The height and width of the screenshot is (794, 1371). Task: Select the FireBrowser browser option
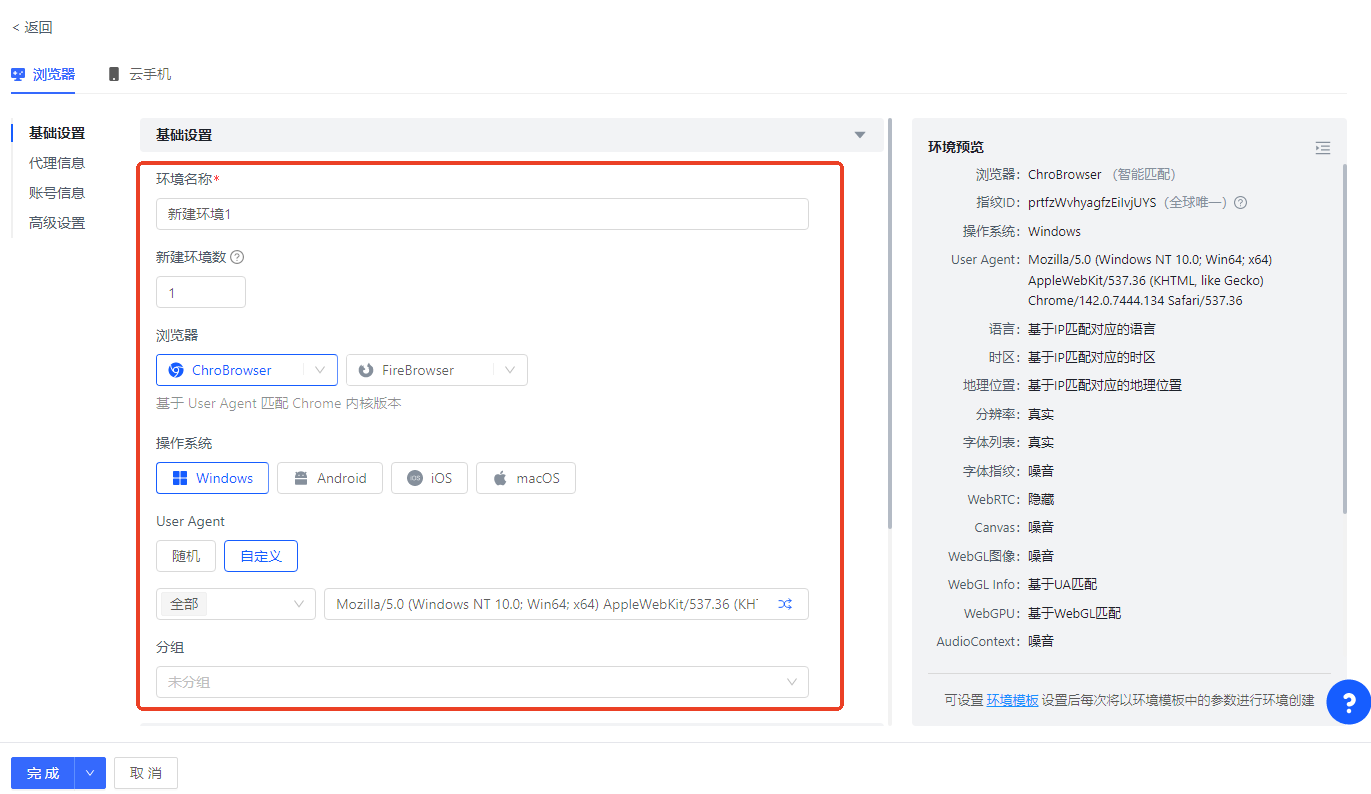[418, 370]
